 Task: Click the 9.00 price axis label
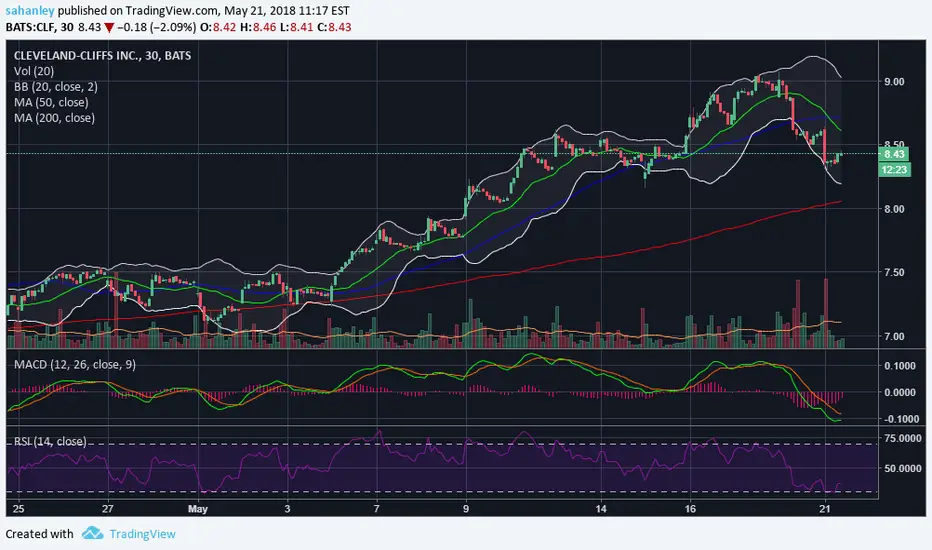[x=894, y=81]
